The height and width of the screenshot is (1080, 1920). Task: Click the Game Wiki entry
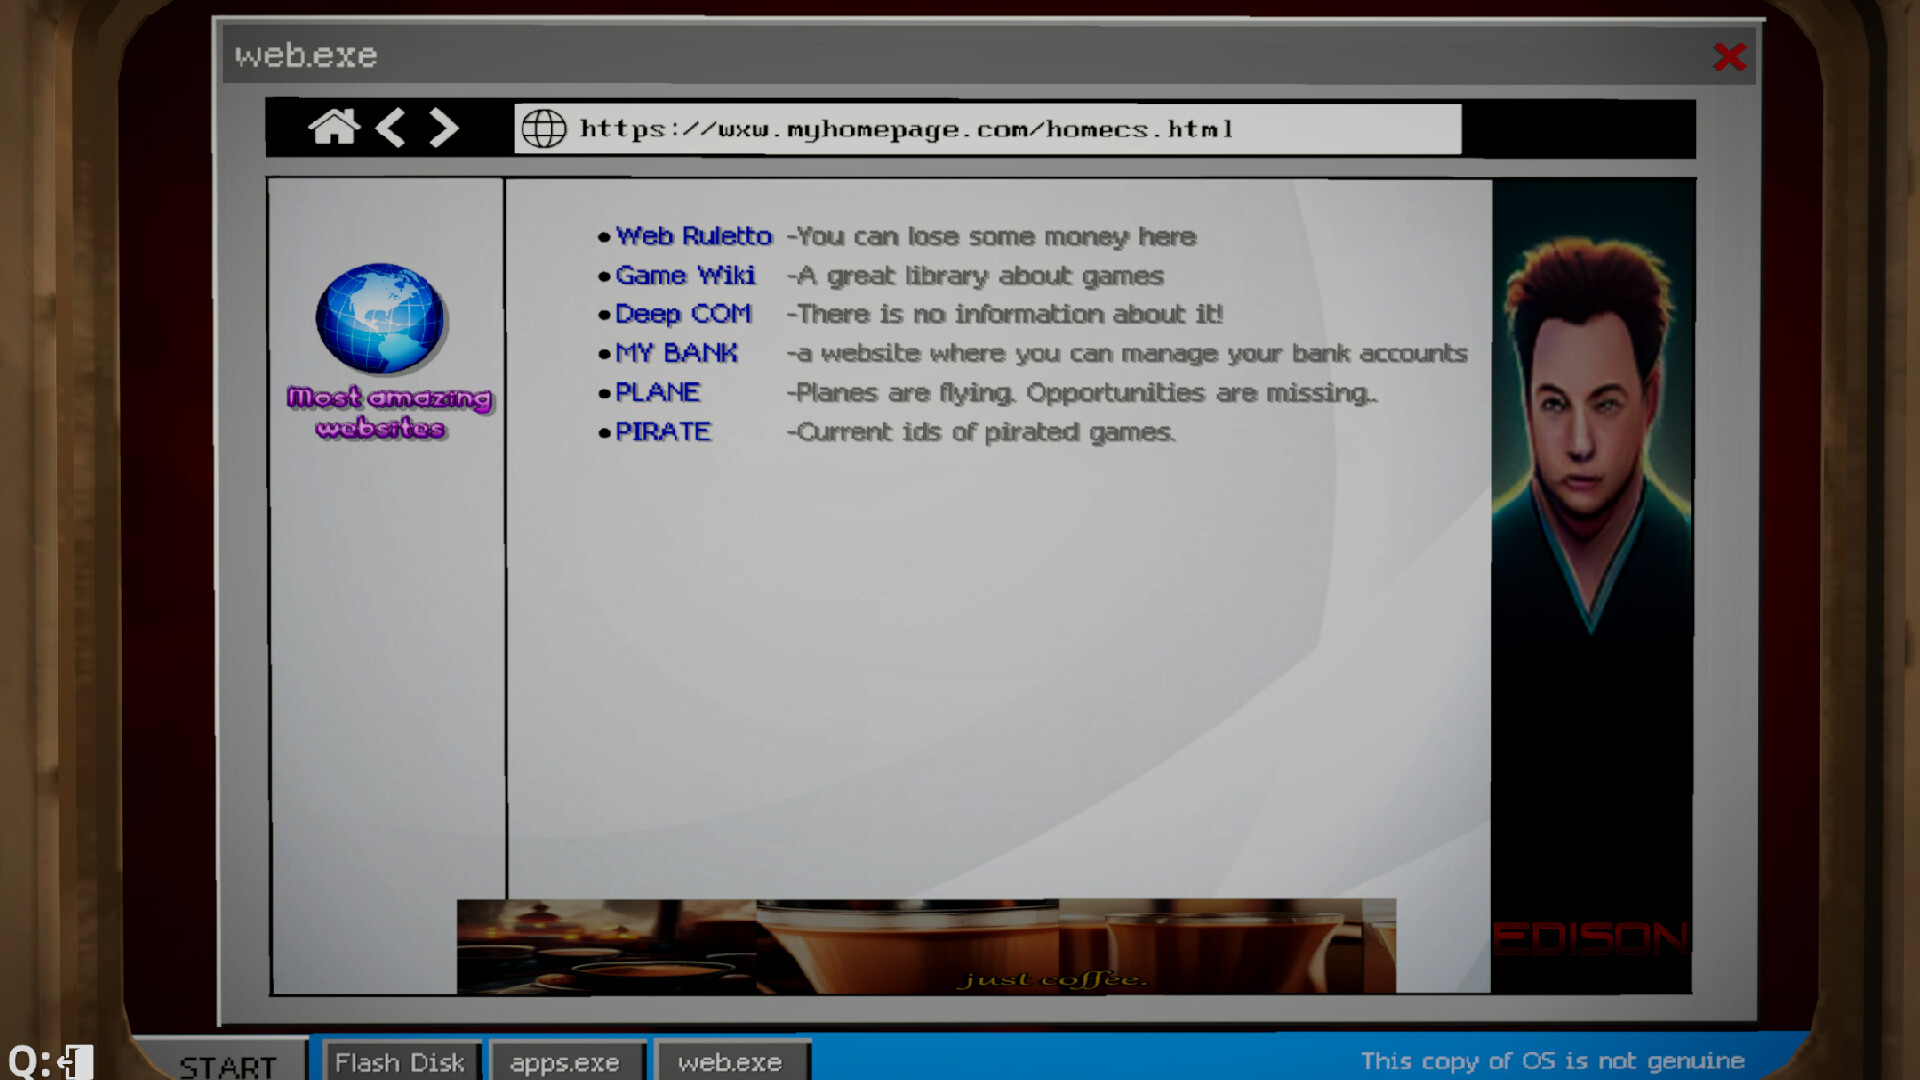pyautogui.click(x=683, y=274)
